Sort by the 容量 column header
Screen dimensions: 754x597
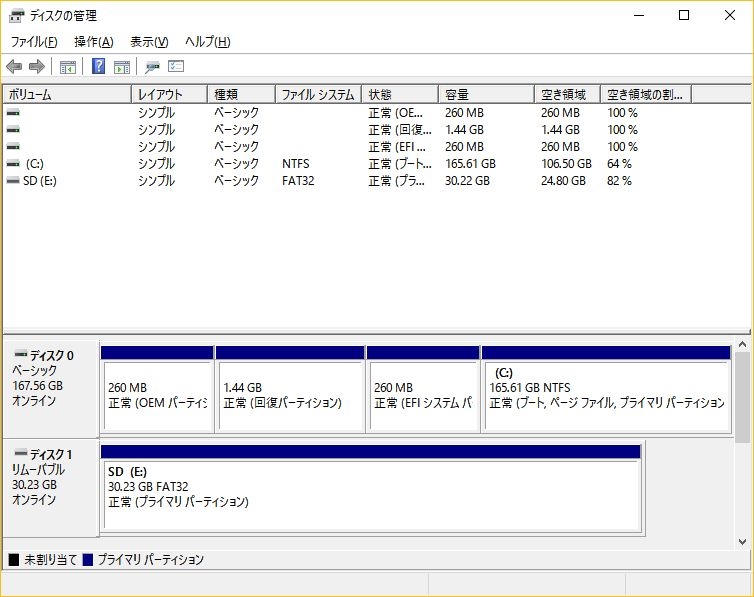[487, 94]
